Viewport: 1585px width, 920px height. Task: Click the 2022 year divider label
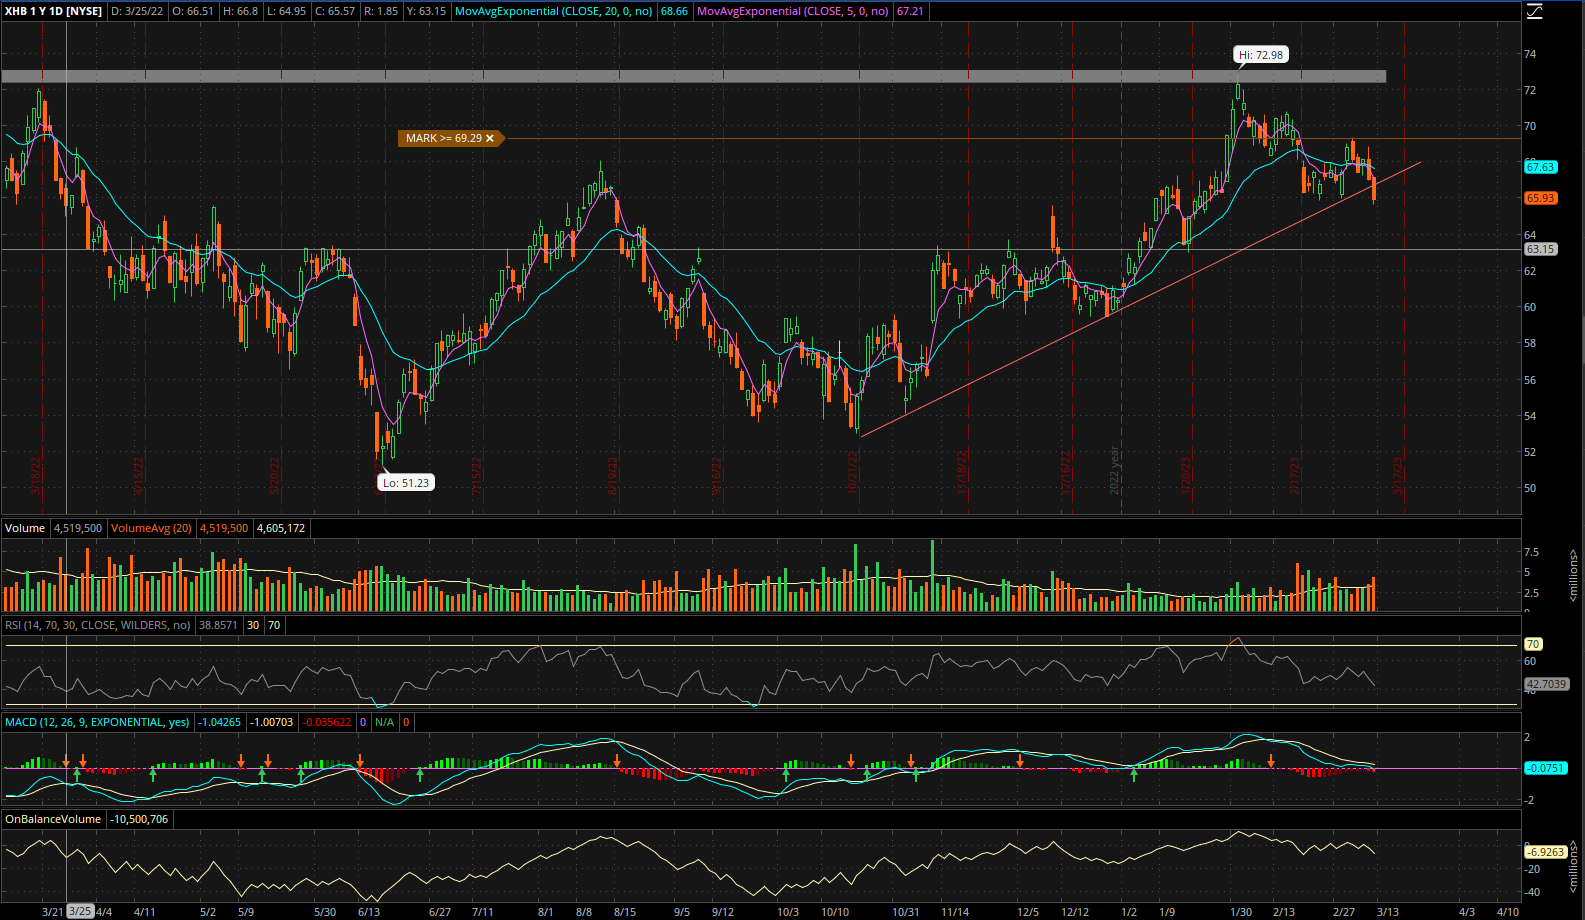1115,470
